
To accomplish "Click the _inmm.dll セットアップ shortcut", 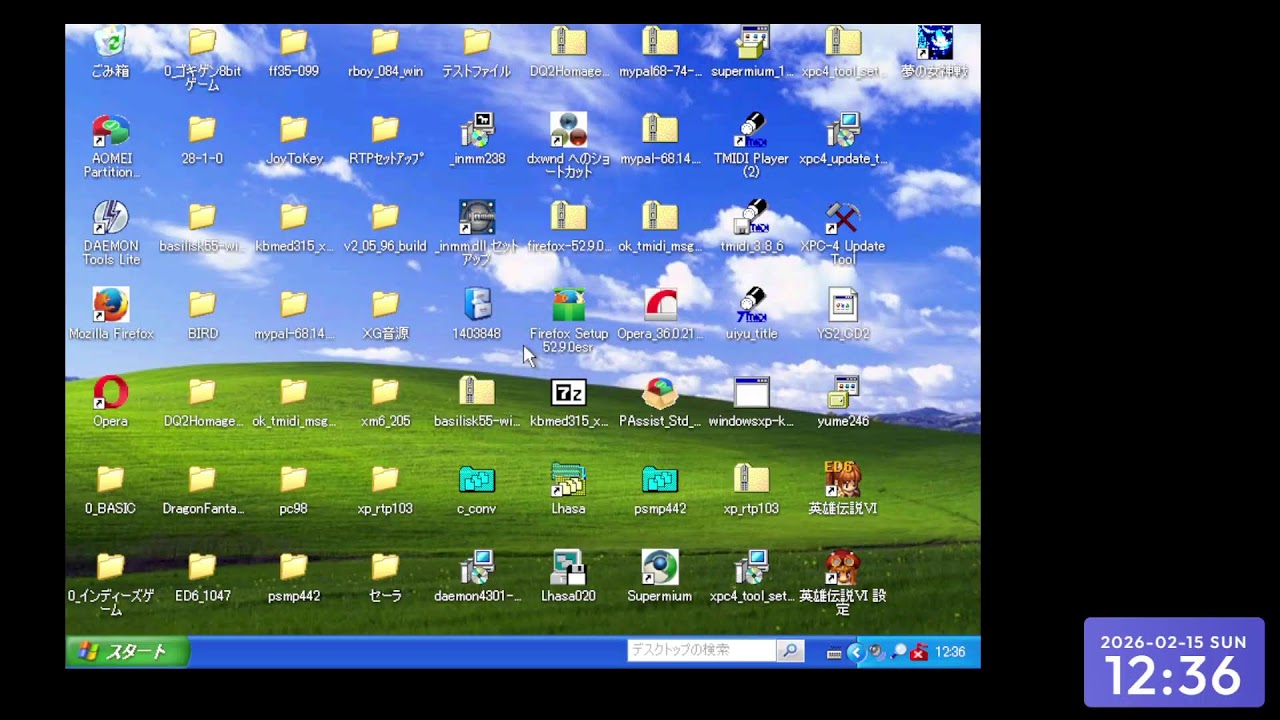I will (477, 217).
